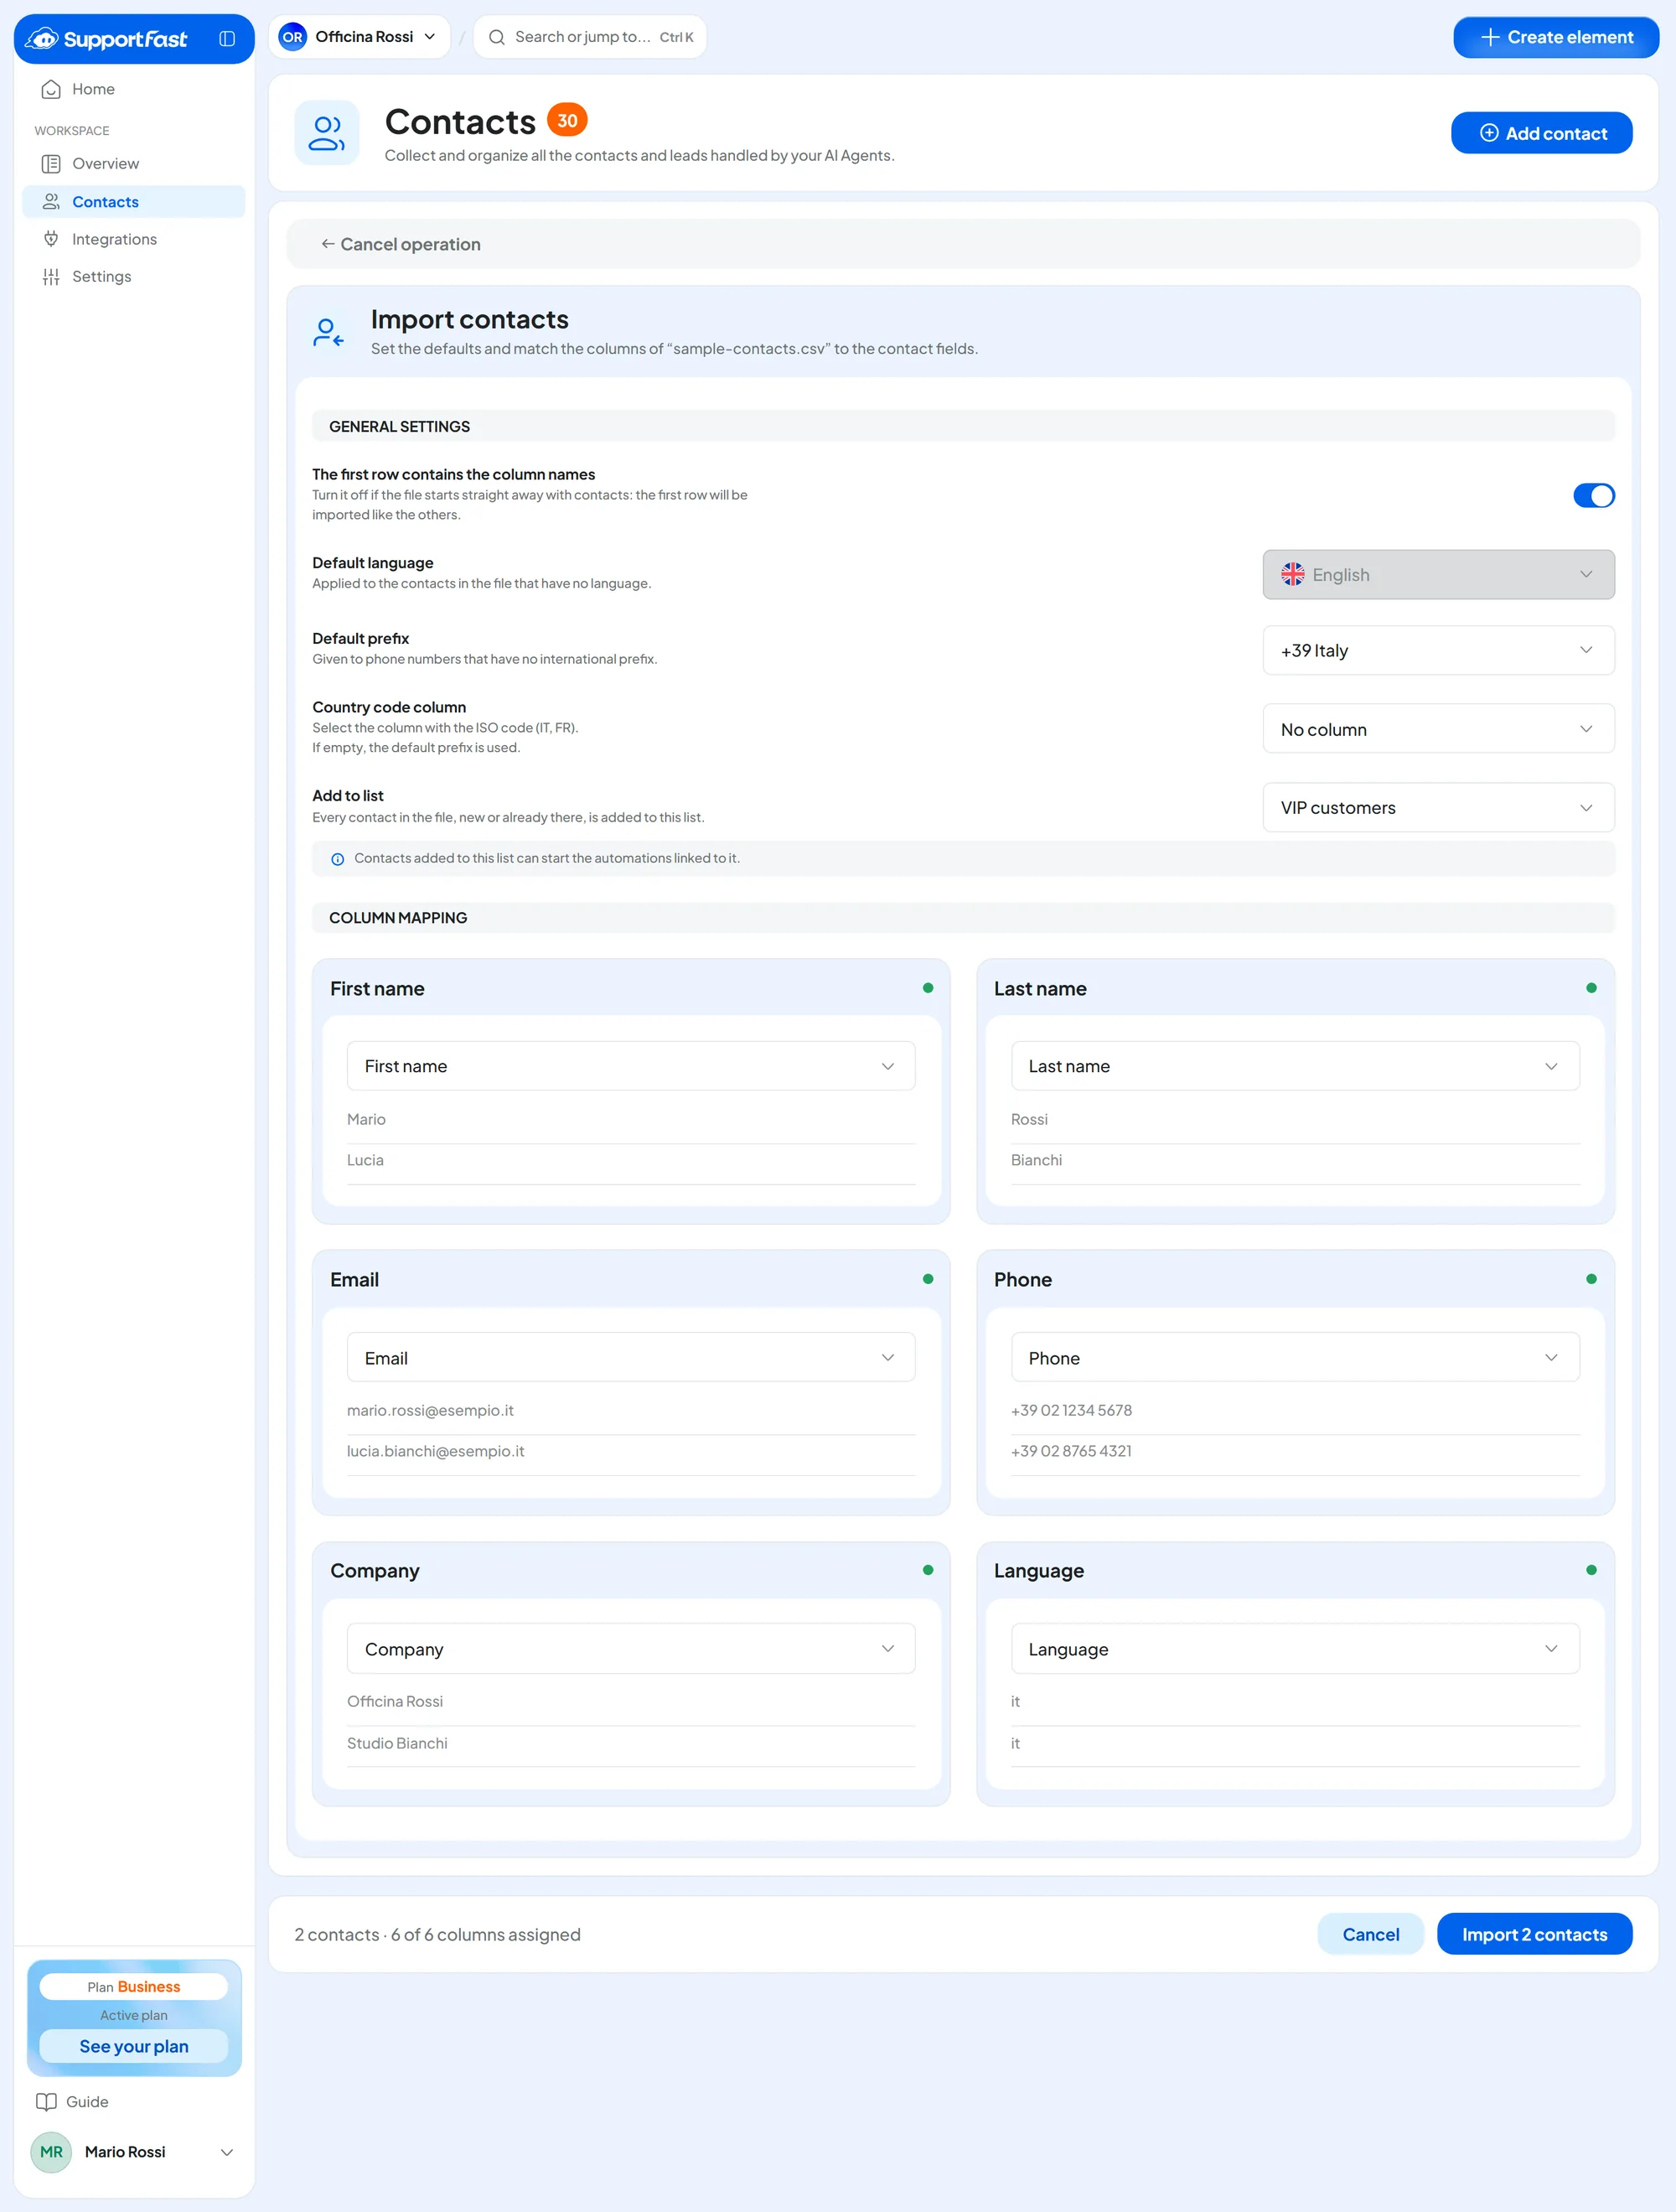Open the Language column mapping dropdown

point(1295,1649)
